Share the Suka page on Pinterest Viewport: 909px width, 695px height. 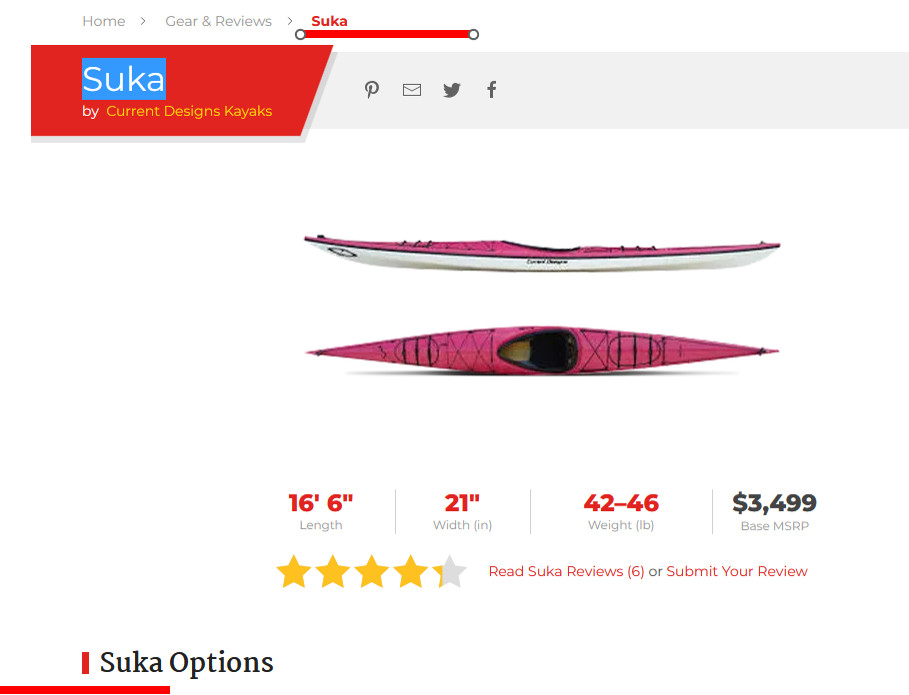(372, 89)
